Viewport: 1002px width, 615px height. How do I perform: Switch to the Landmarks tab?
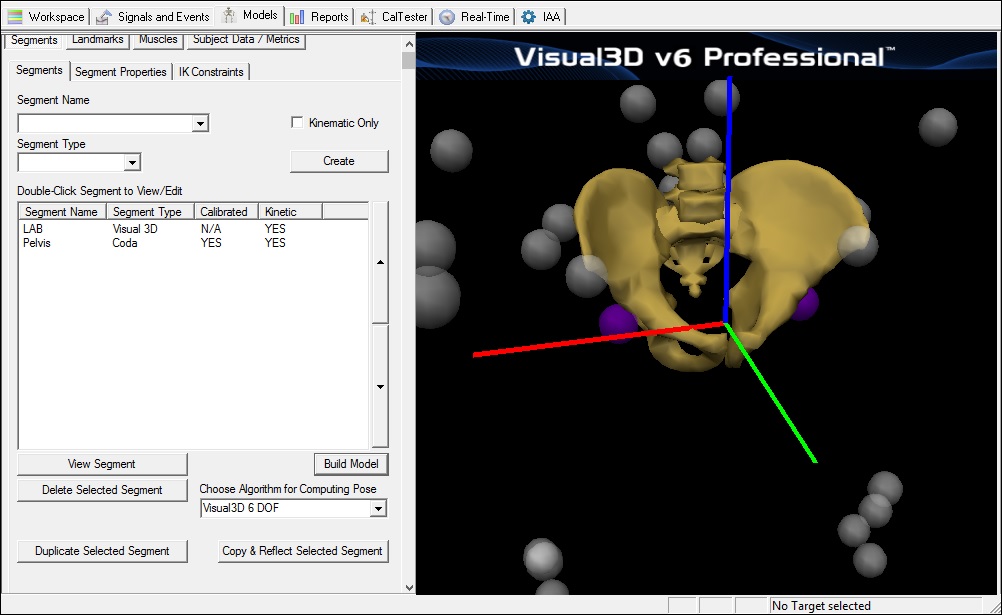coord(98,40)
